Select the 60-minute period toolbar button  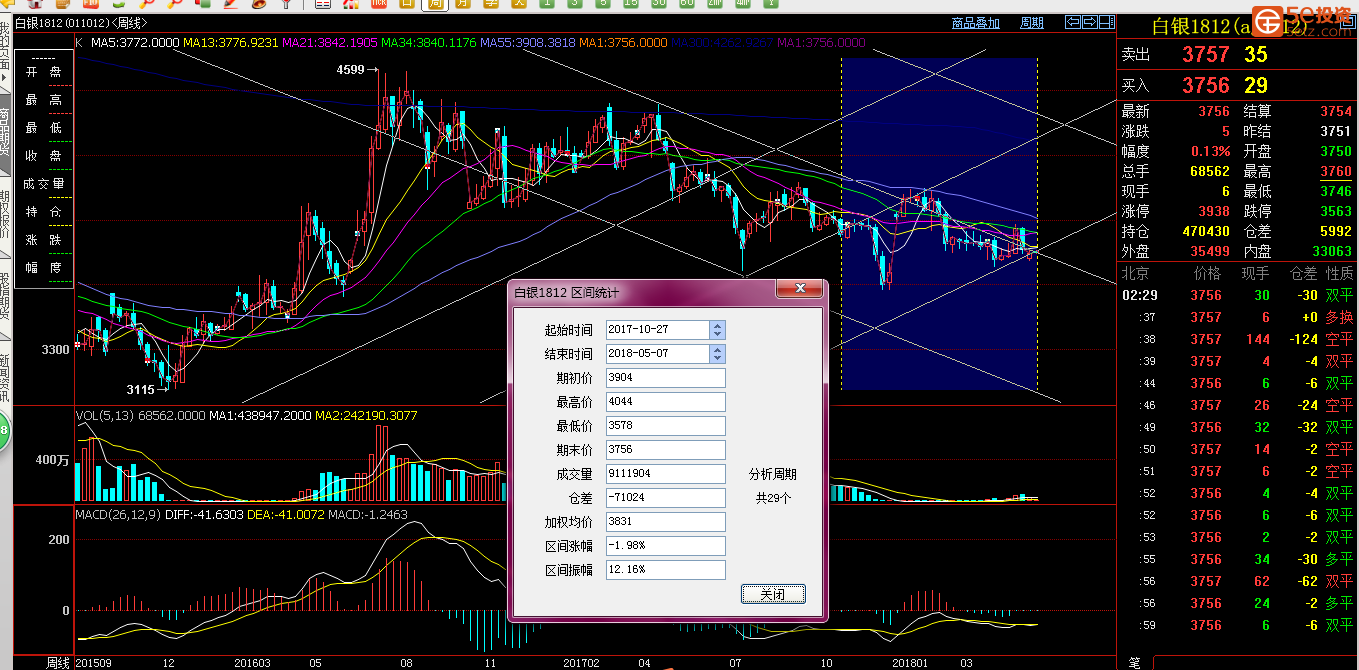pyautogui.click(x=686, y=4)
